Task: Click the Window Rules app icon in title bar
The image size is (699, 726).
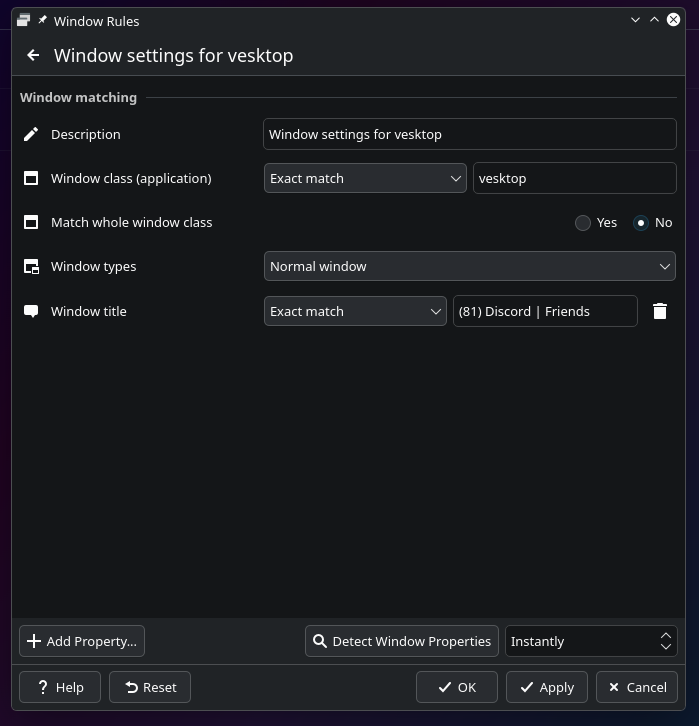Action: pos(23,20)
